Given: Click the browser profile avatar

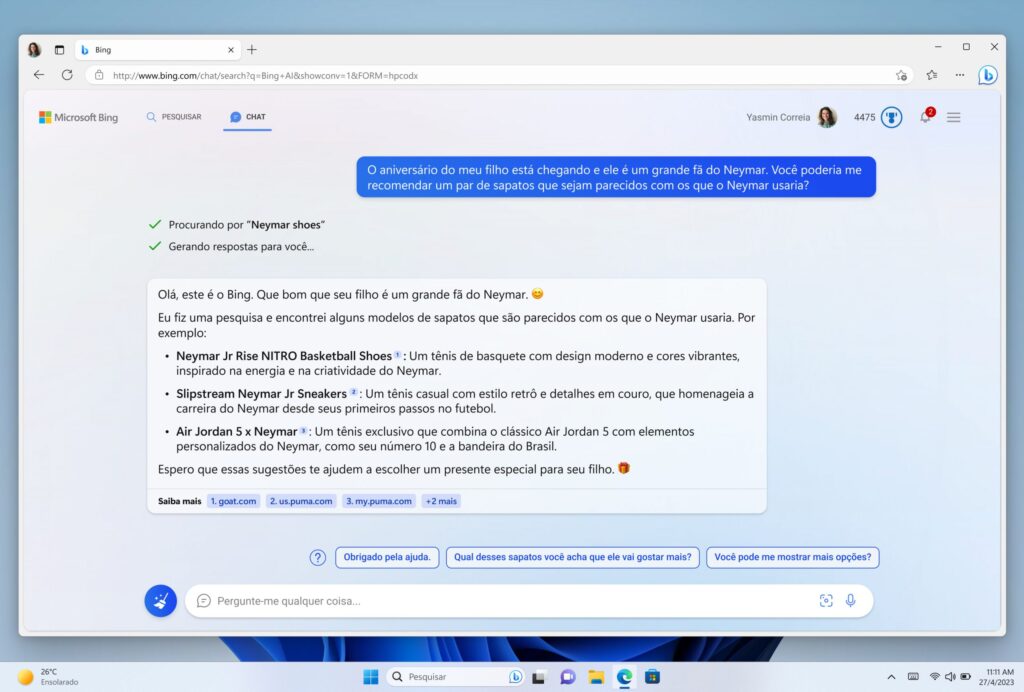Looking at the screenshot, I should pos(34,50).
